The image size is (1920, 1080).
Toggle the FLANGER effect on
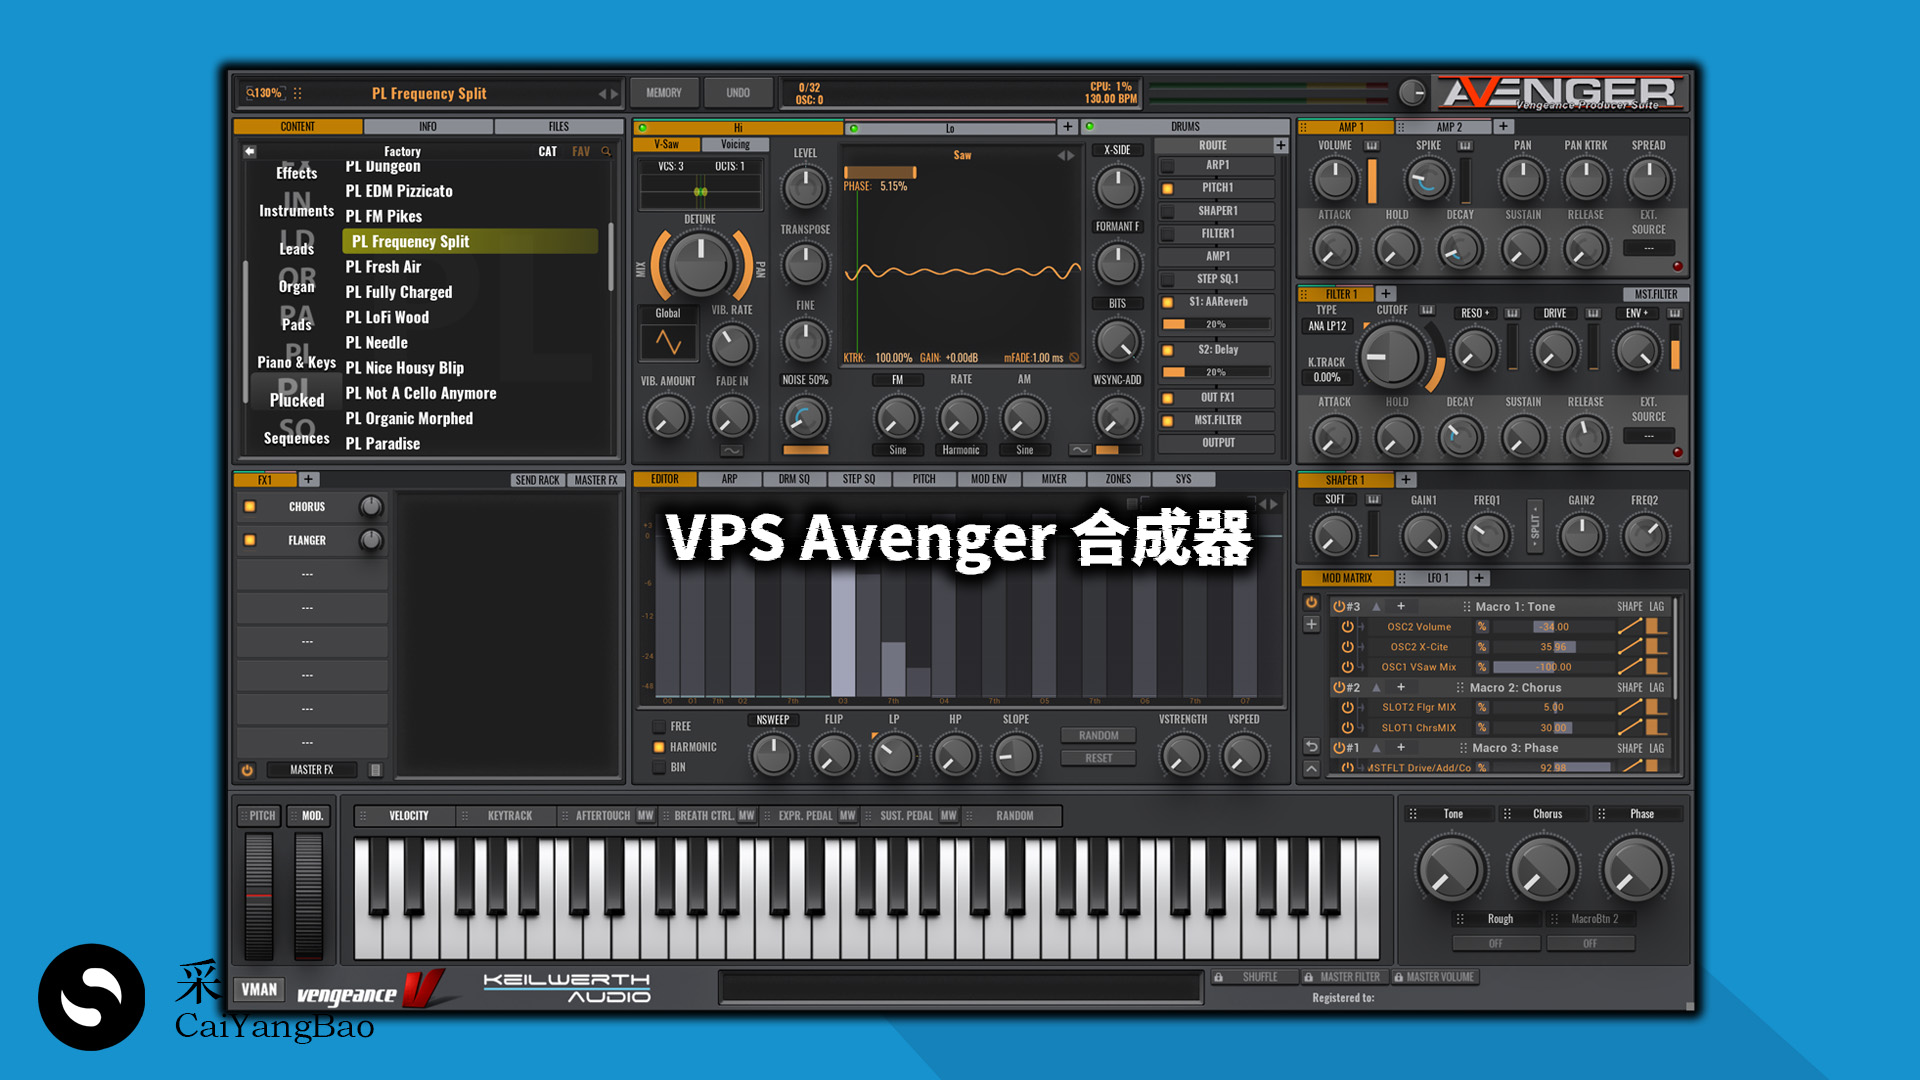250,540
